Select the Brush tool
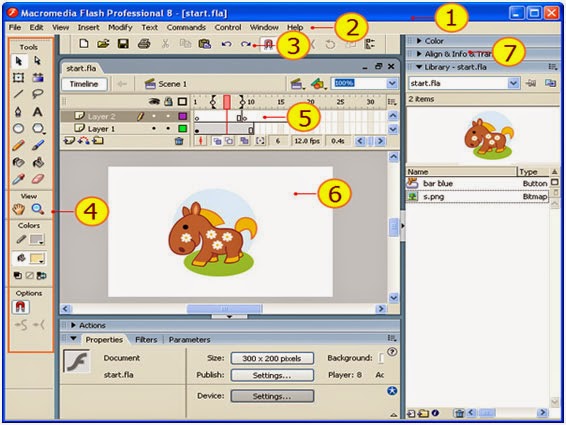The height and width of the screenshot is (425, 566). (x=38, y=145)
